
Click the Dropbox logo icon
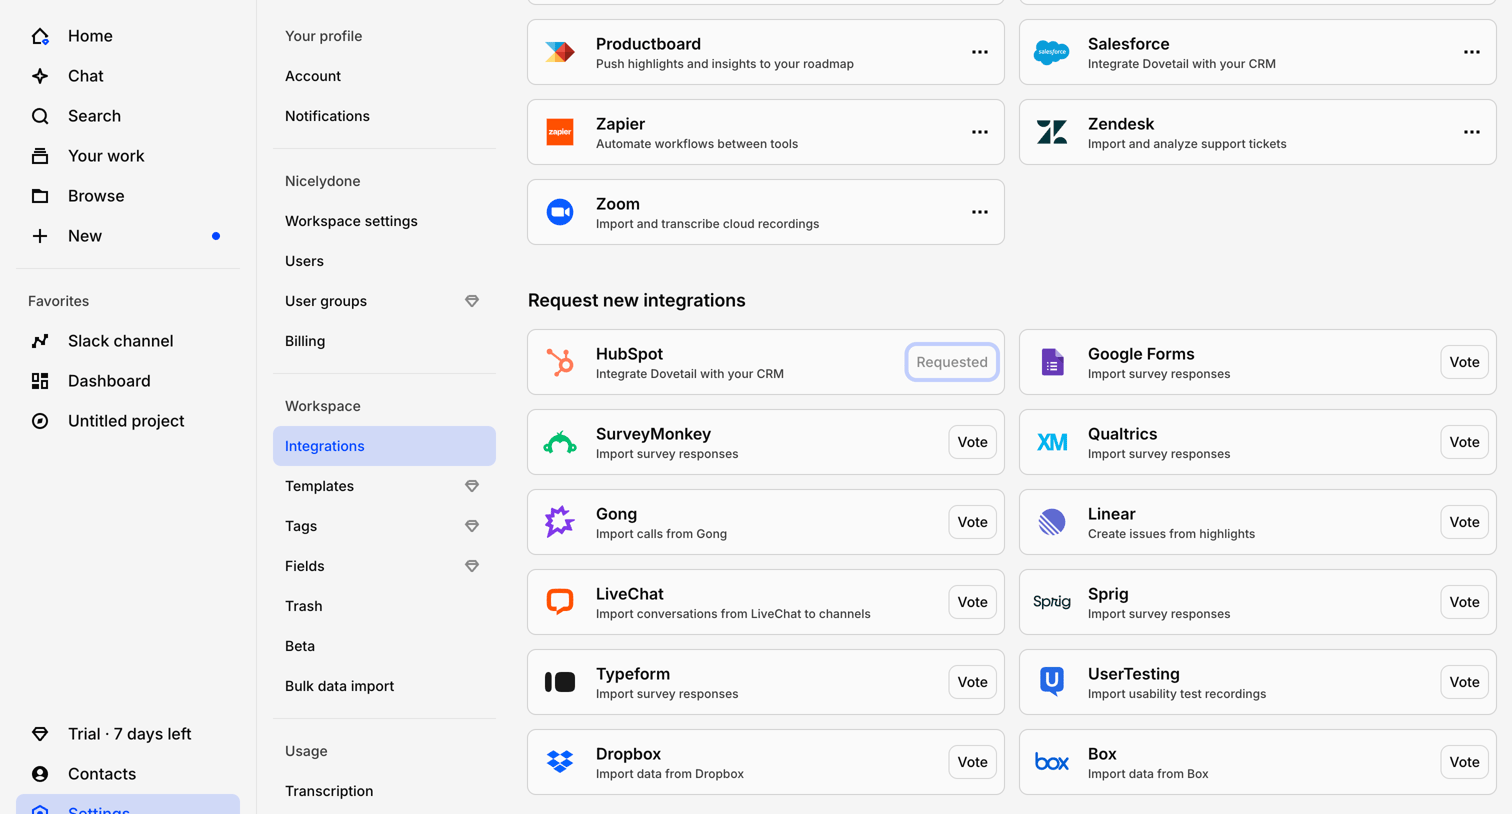(x=560, y=762)
